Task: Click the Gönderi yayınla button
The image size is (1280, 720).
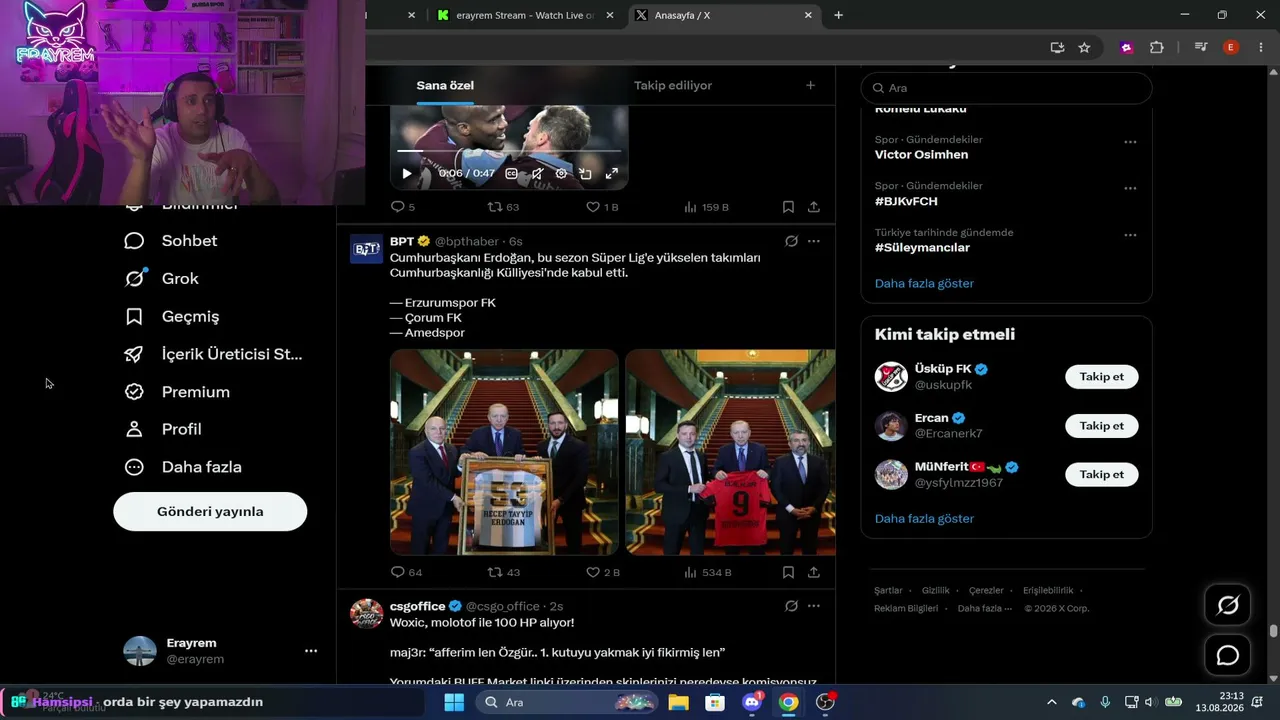Action: tap(210, 511)
